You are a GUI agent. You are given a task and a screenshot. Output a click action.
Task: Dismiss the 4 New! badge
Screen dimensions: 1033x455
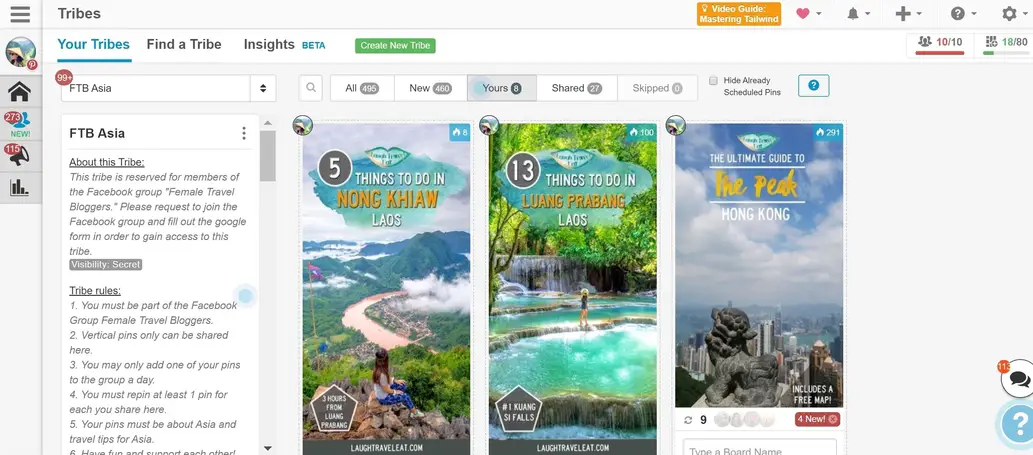(833, 419)
